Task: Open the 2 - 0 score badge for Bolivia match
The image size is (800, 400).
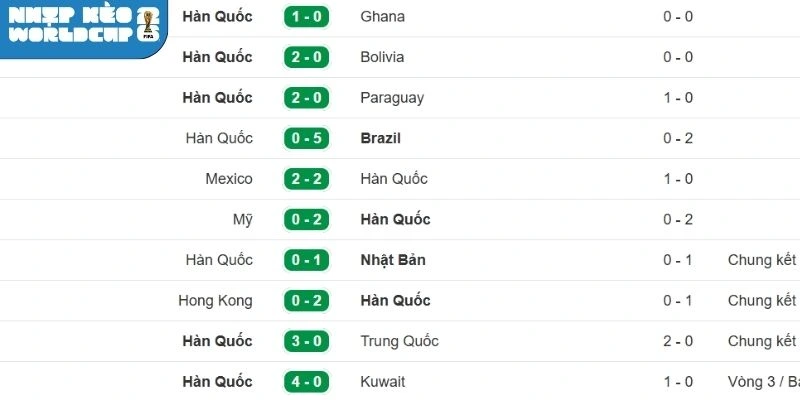Action: pos(307,57)
